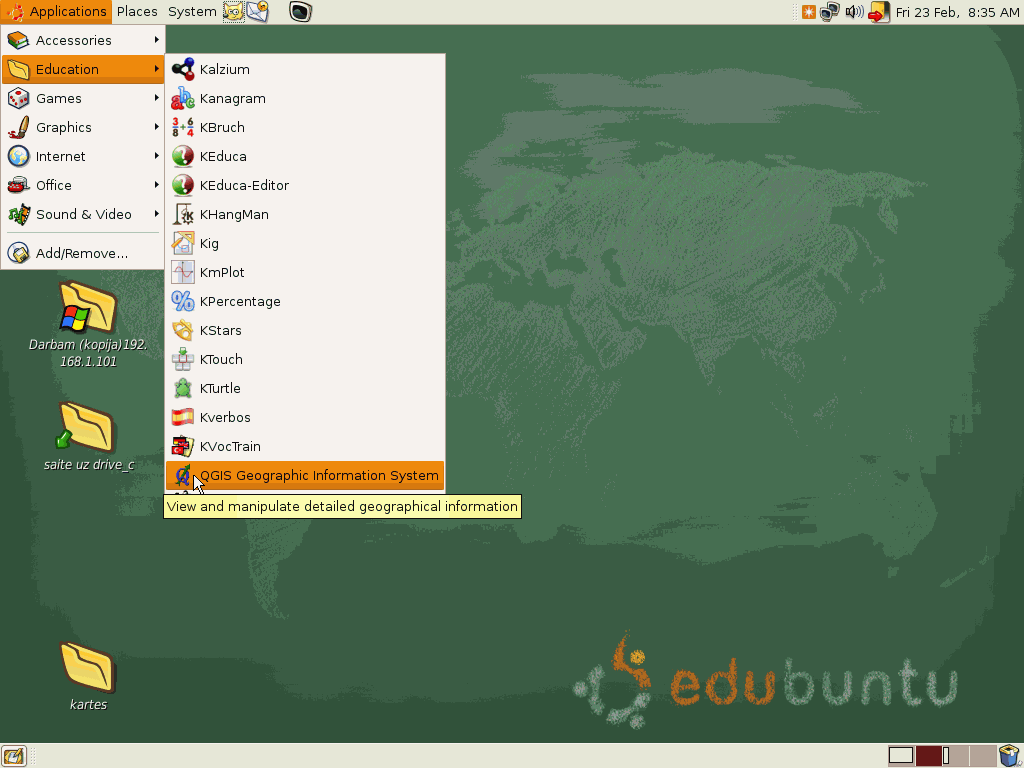Open the Places menu
This screenshot has height=768, width=1024.
click(137, 11)
